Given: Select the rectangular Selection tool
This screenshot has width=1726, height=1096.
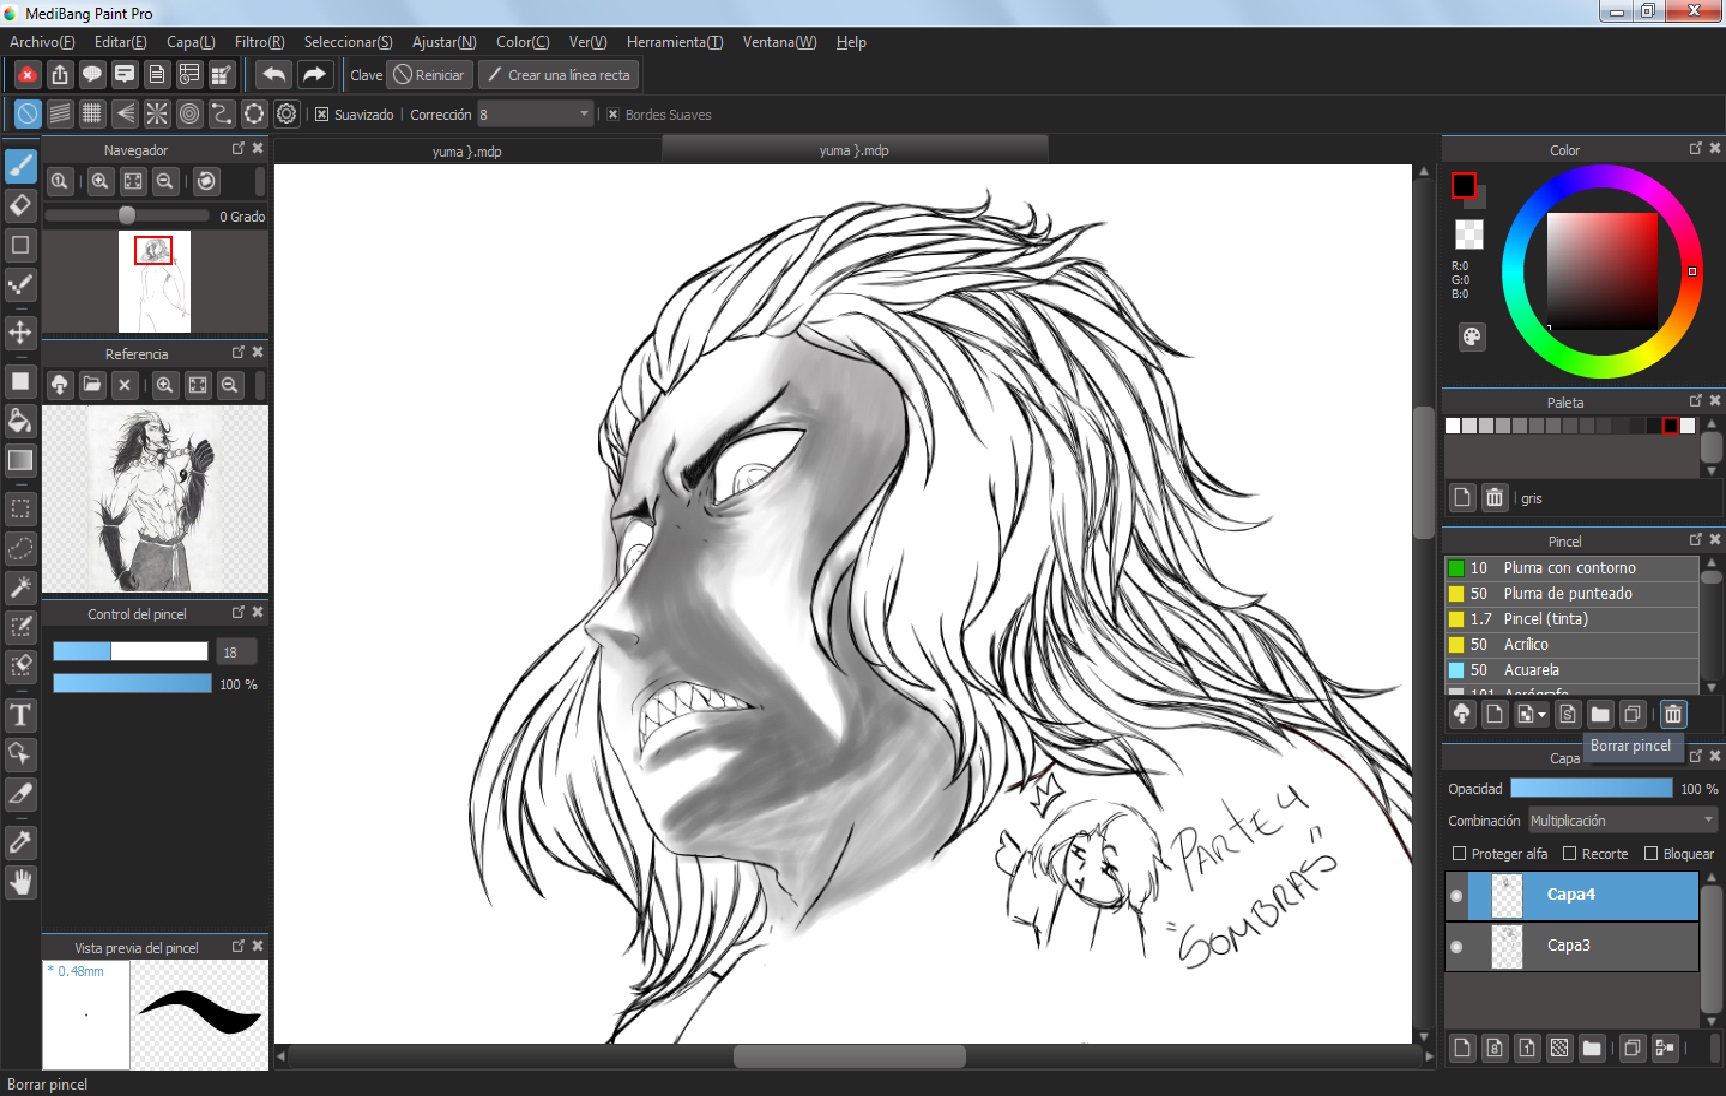Looking at the screenshot, I should pos(20,508).
